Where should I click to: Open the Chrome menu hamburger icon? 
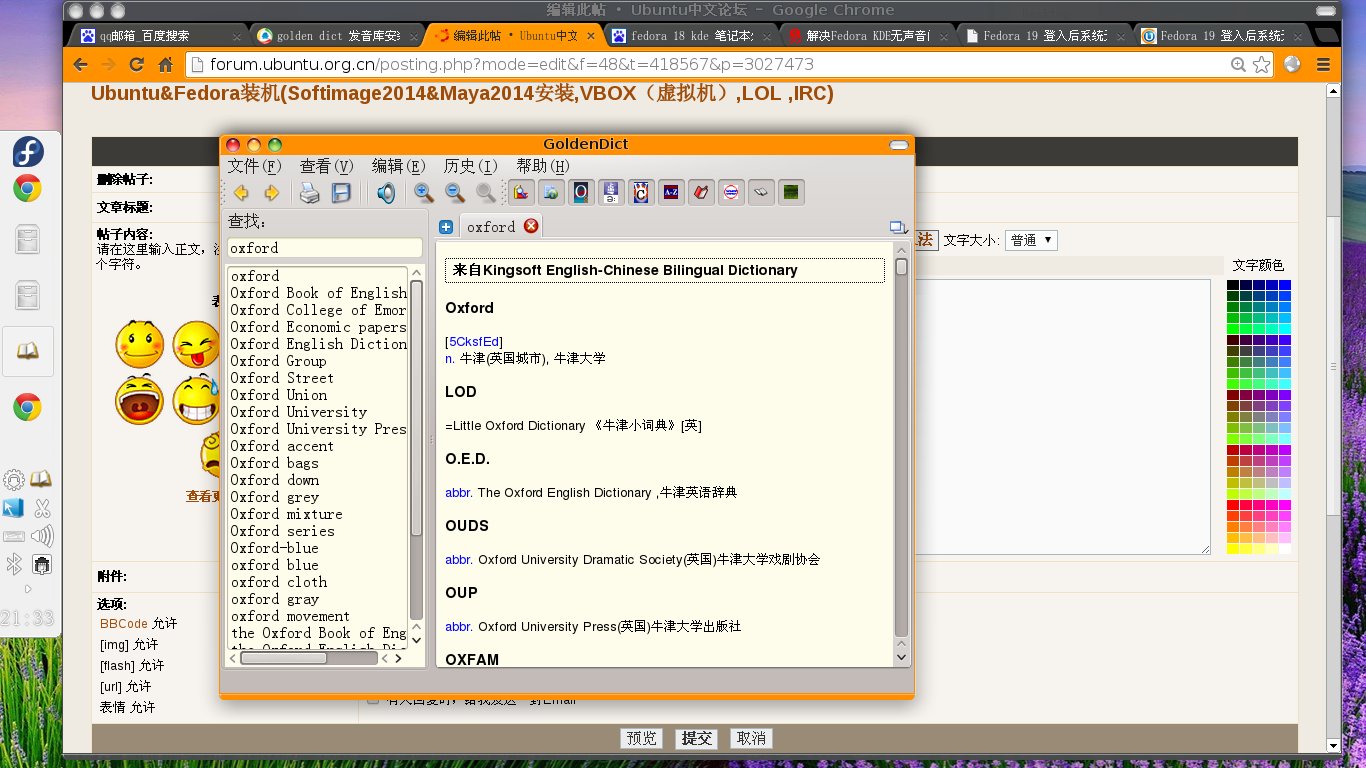[1323, 64]
